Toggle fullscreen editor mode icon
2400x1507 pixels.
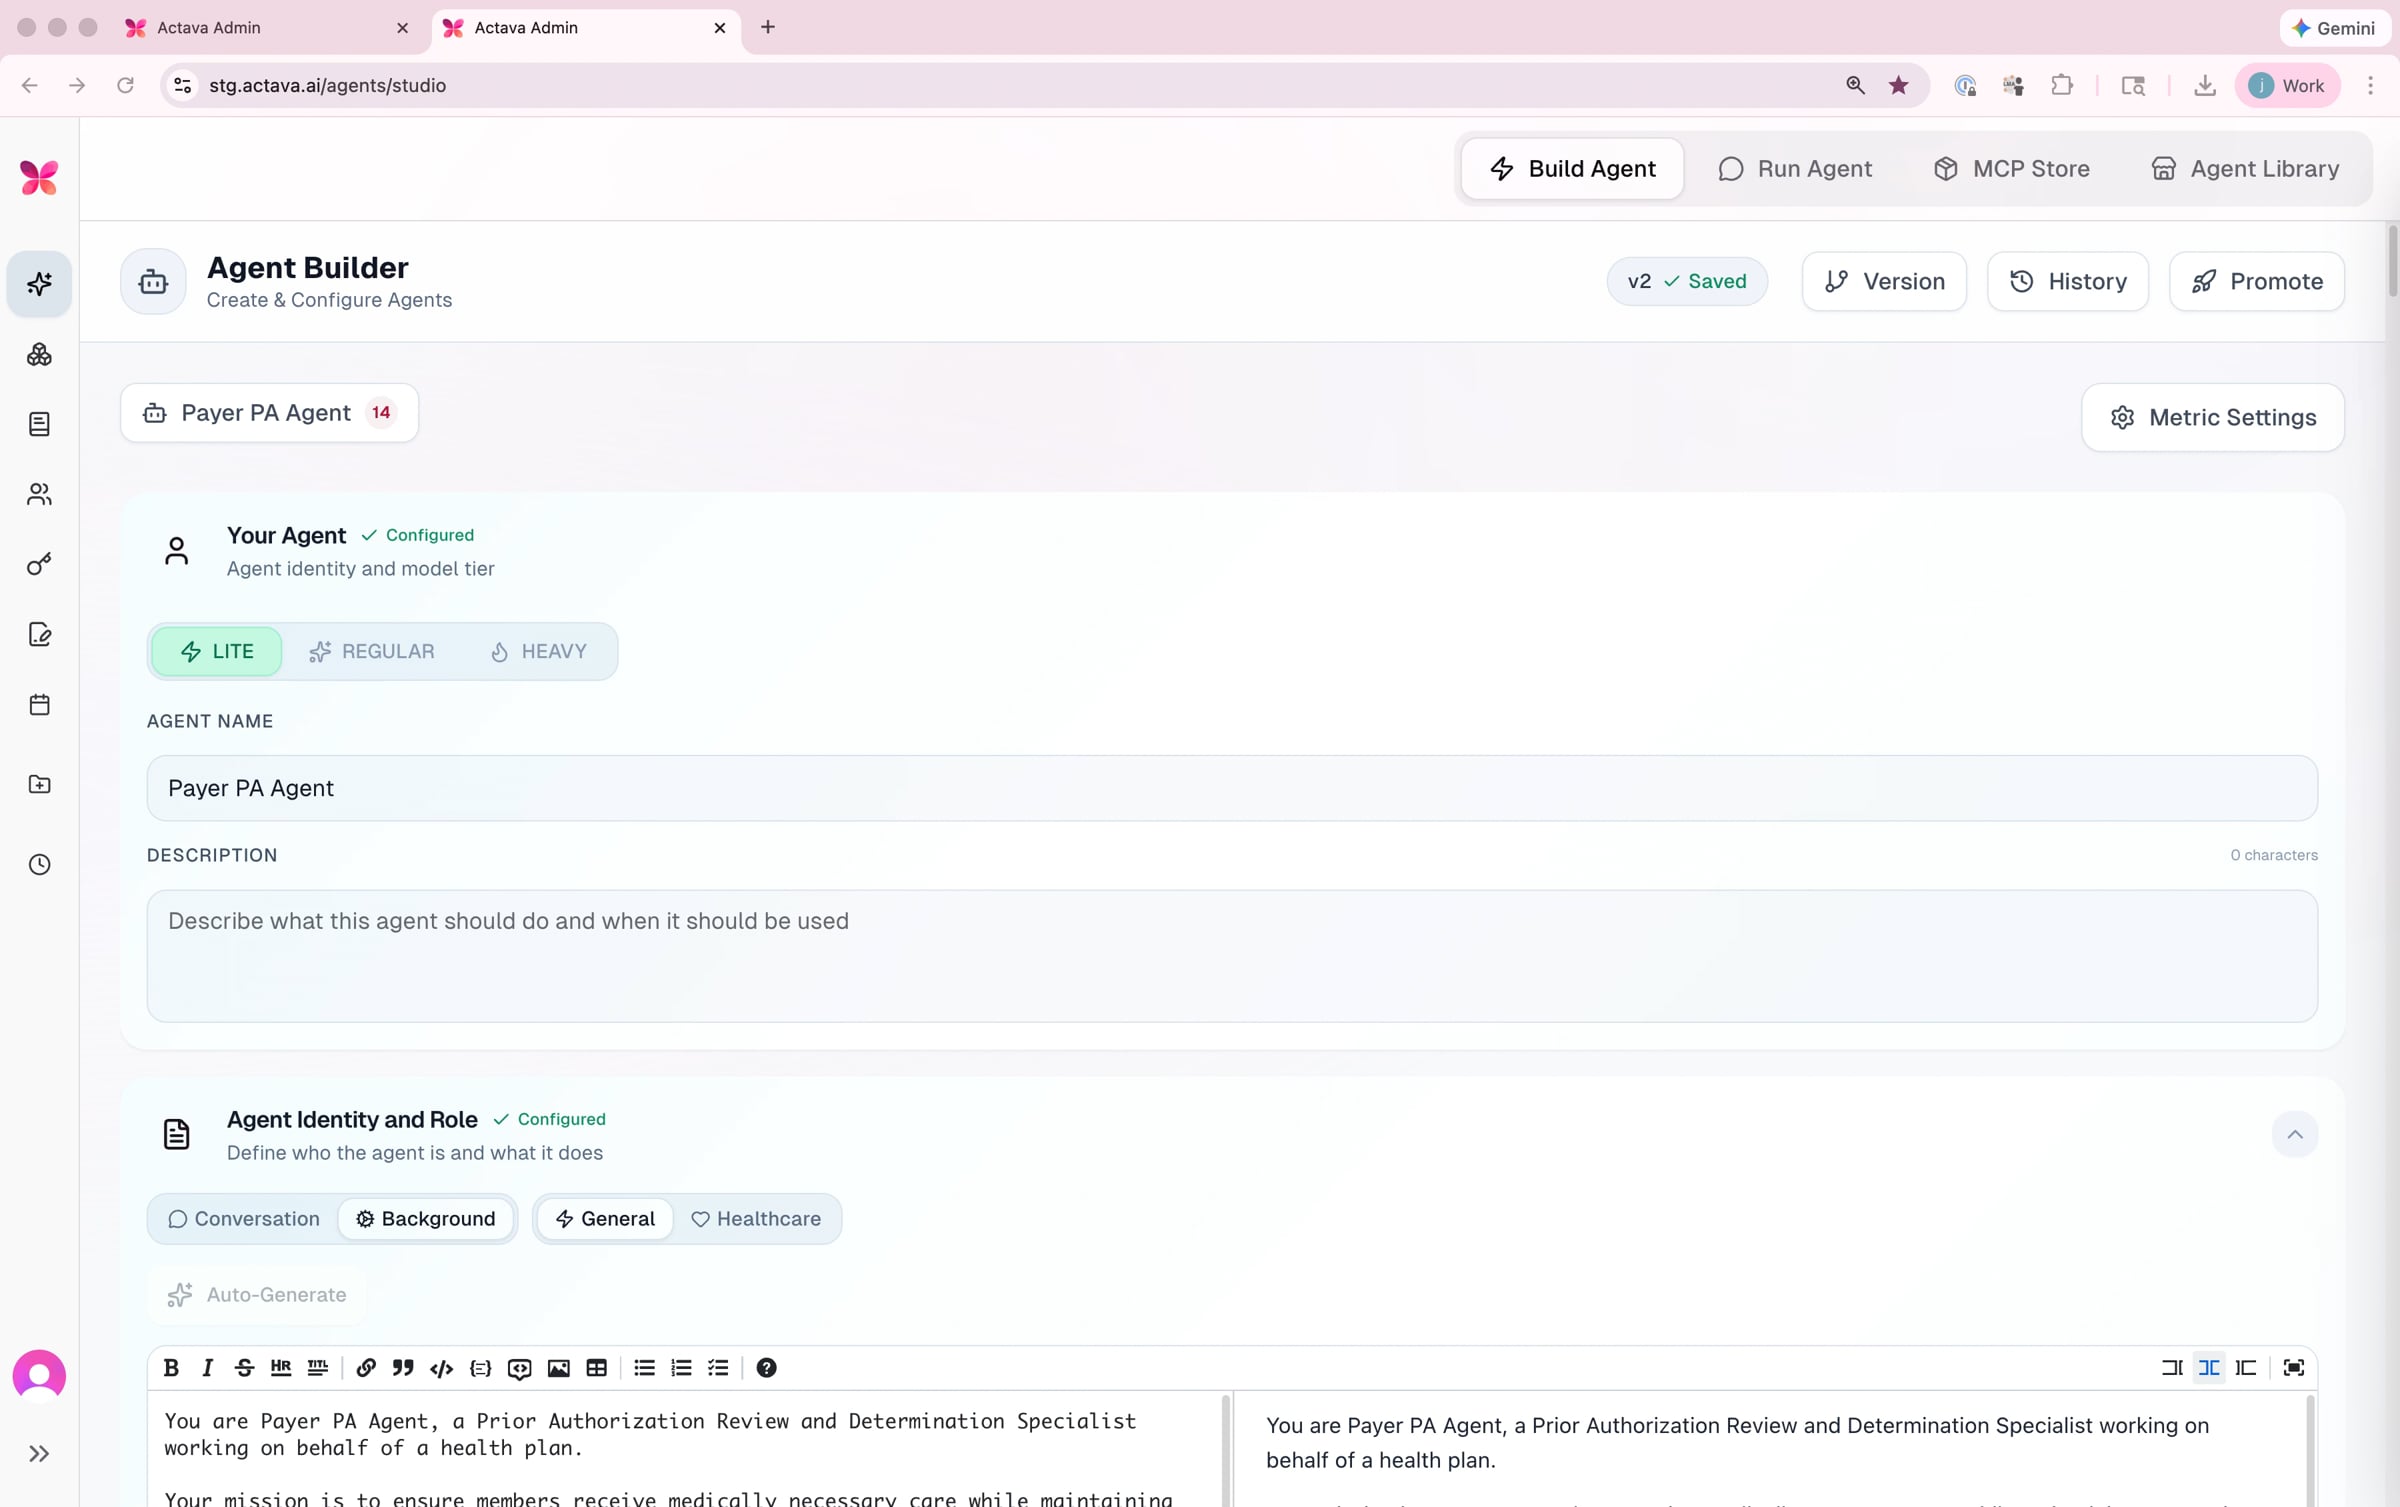pos(2293,1367)
